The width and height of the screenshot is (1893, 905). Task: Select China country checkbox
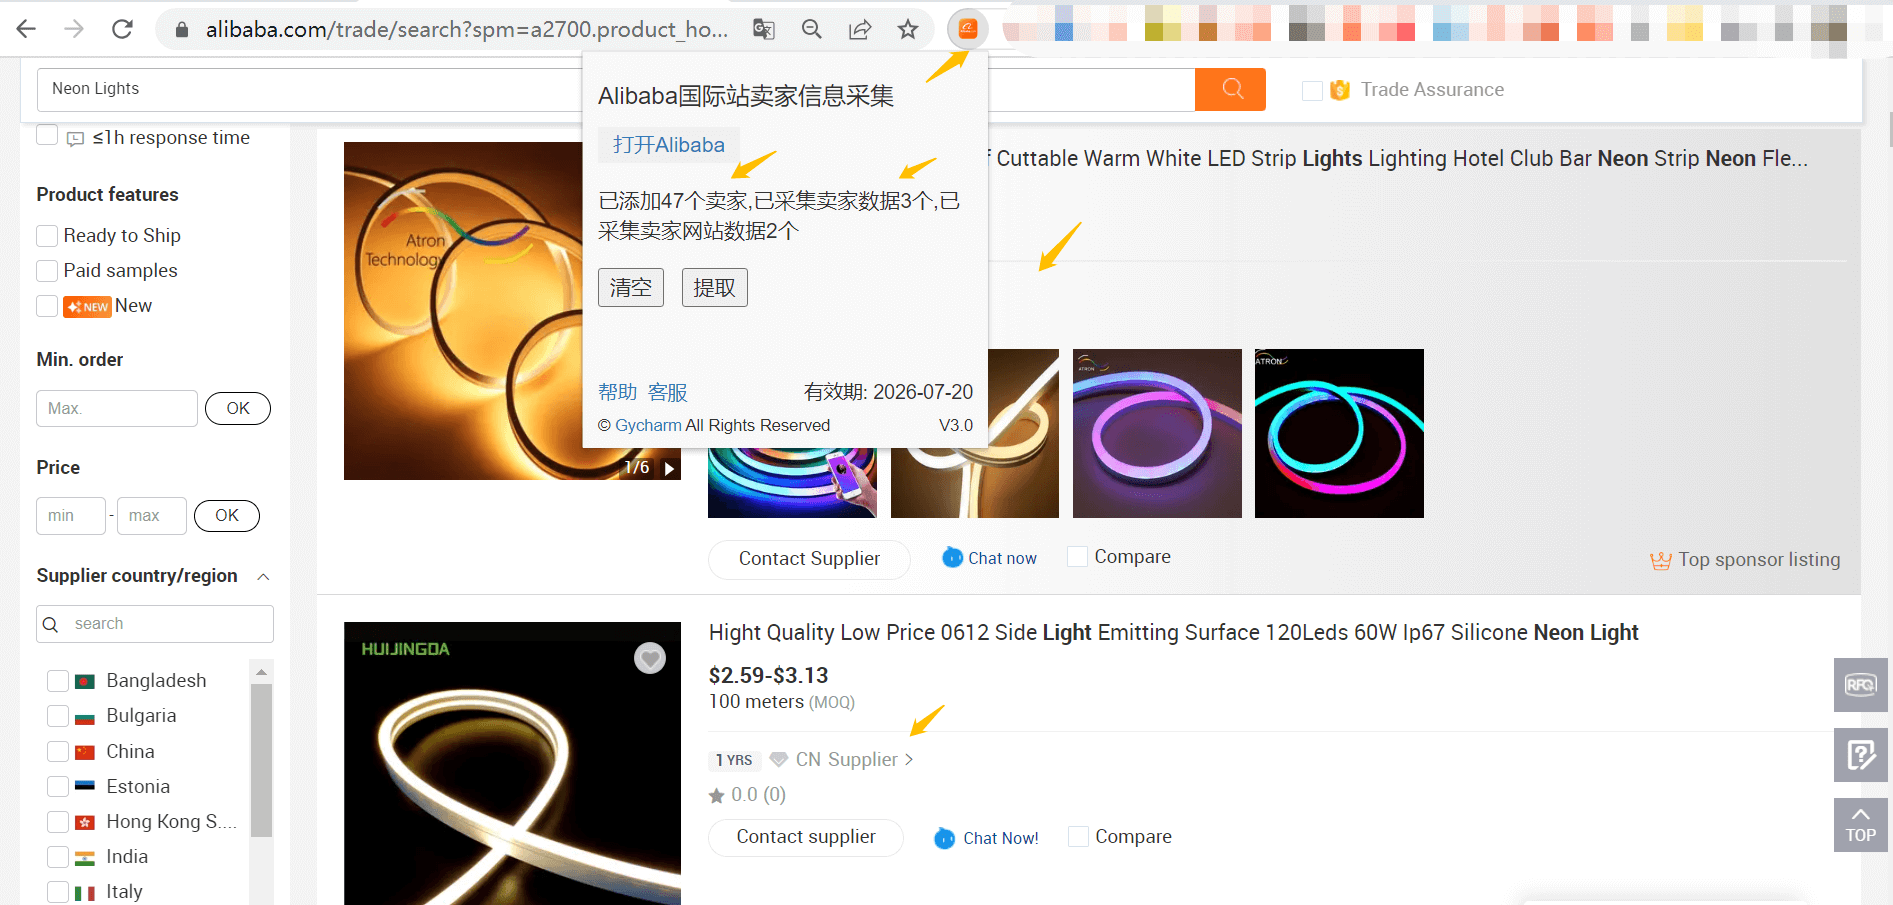(x=58, y=752)
